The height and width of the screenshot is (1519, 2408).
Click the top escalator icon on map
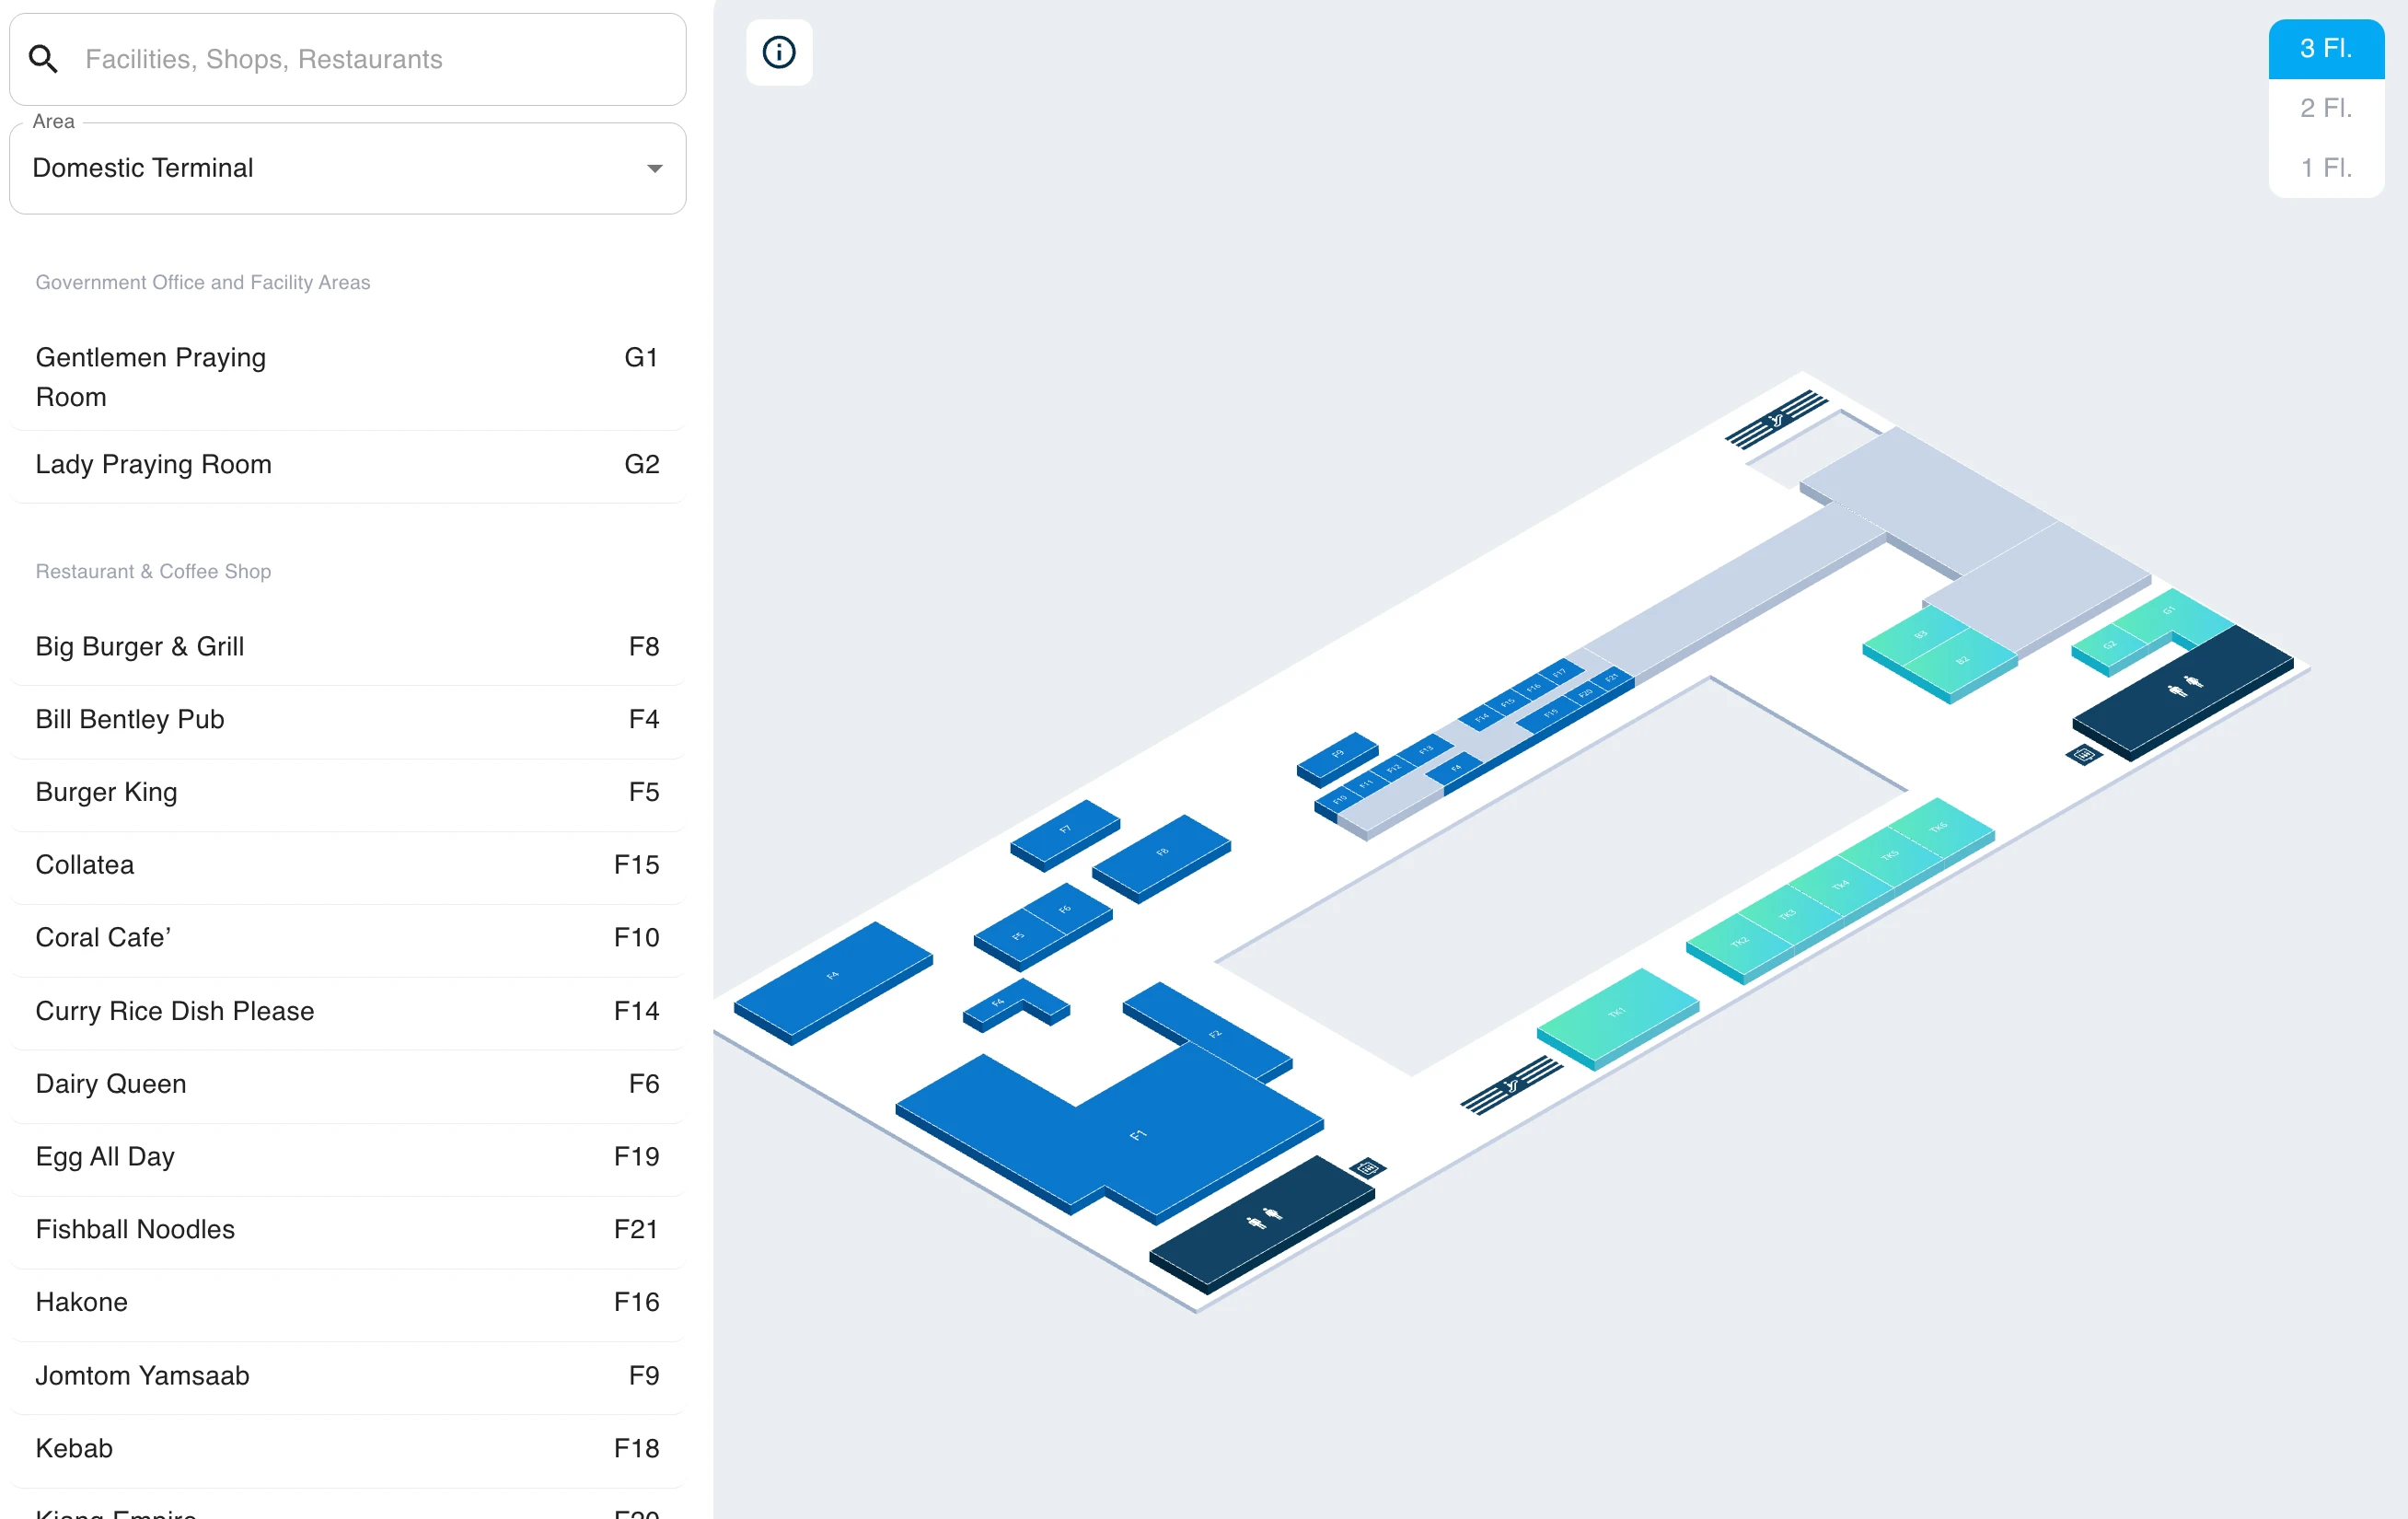point(1776,419)
